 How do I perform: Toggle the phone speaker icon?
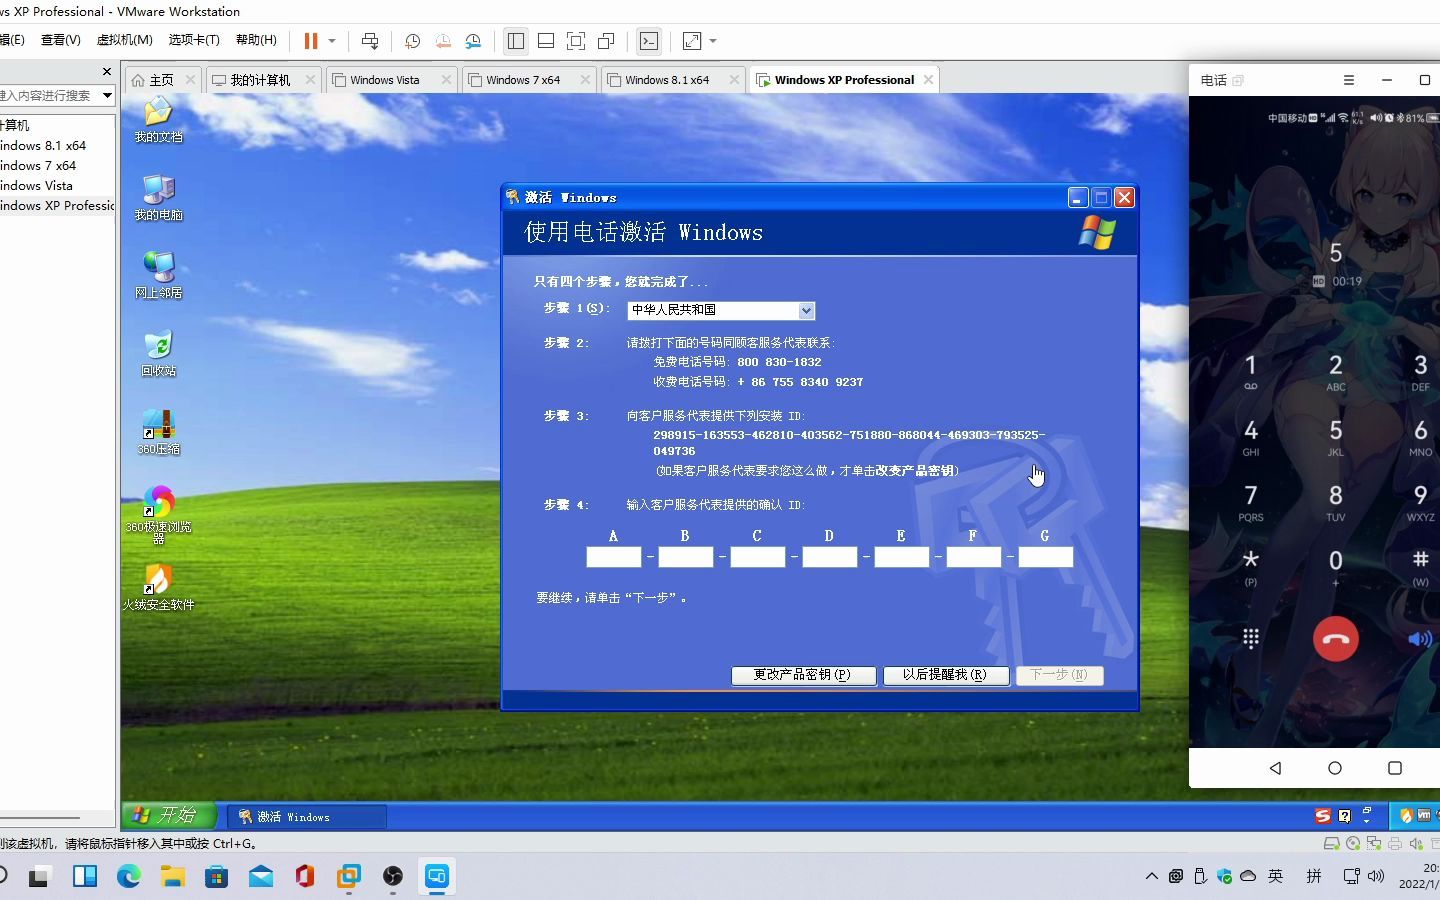1419,639
